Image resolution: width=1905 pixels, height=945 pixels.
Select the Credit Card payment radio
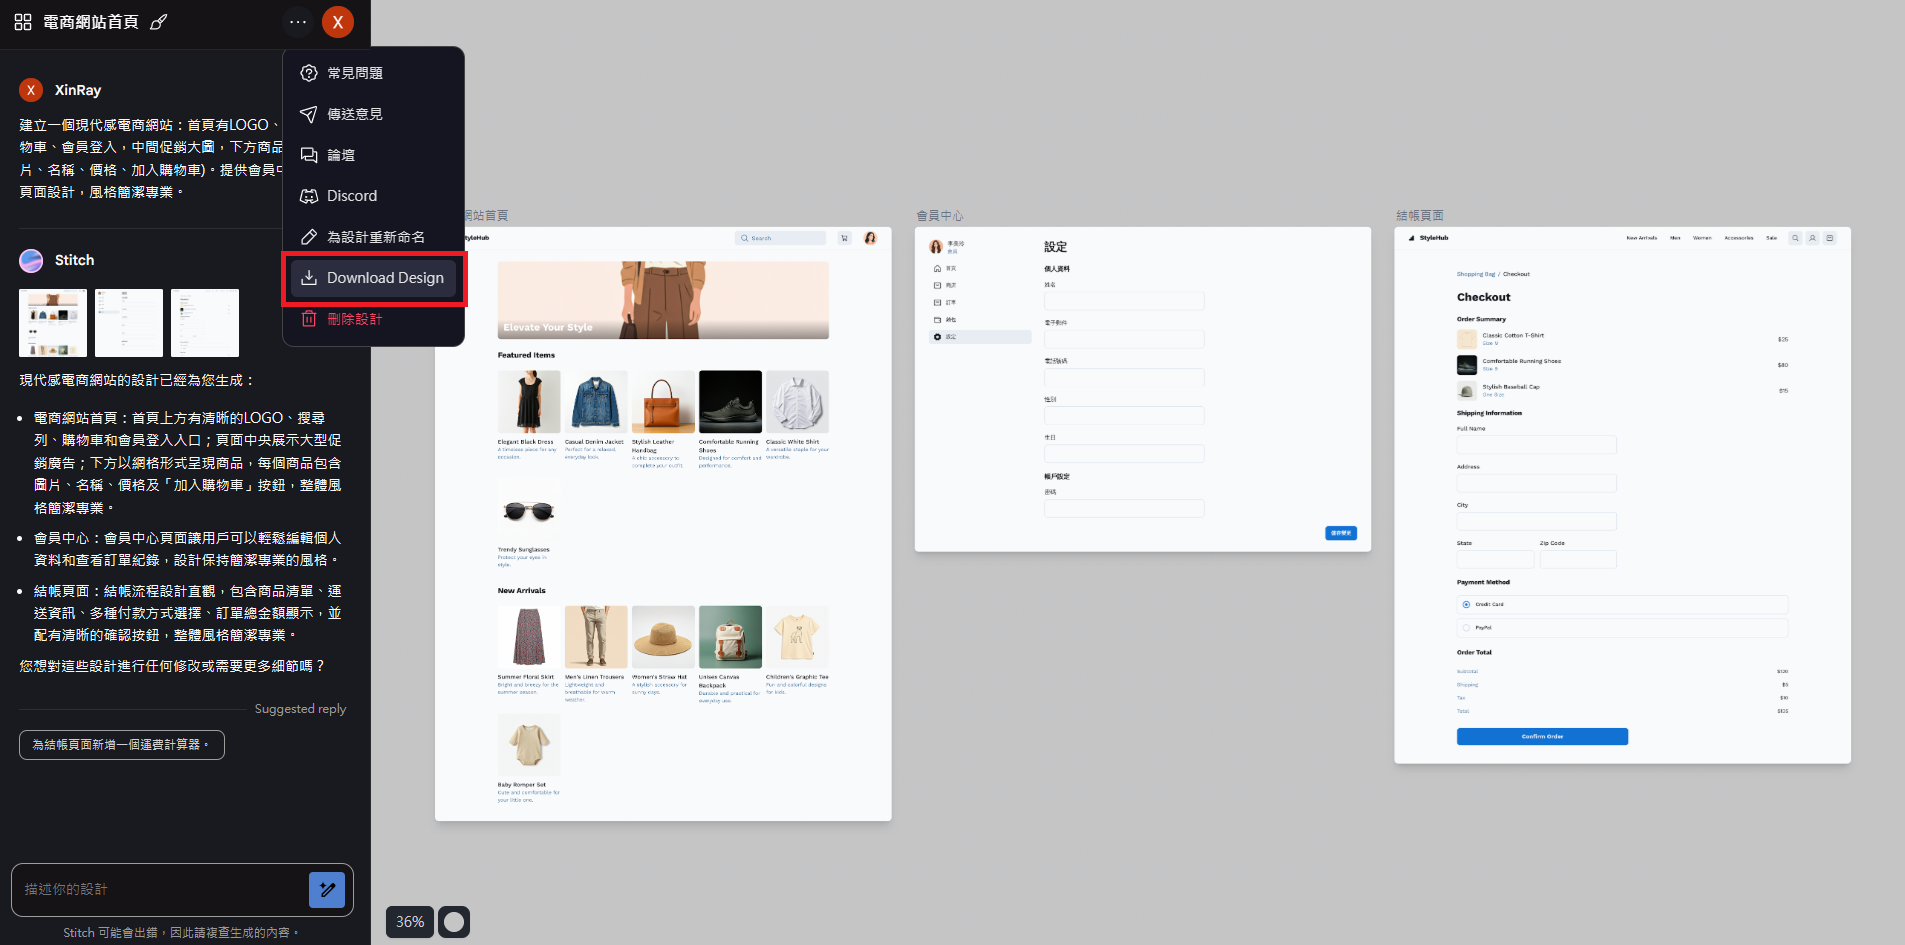tap(1466, 604)
